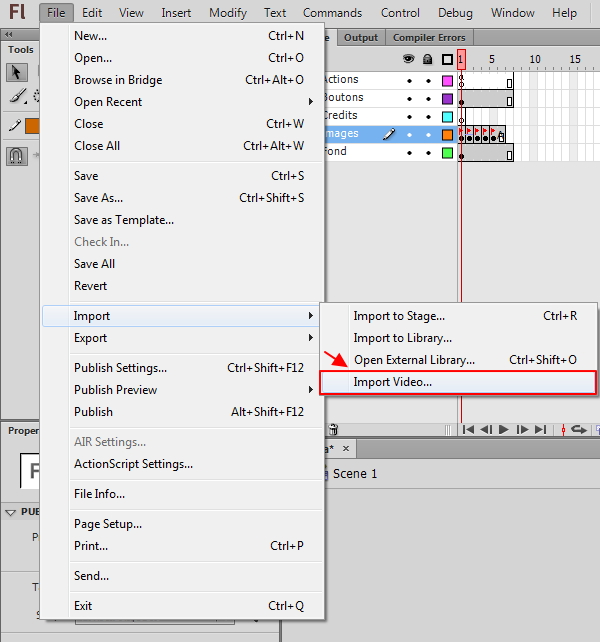The width and height of the screenshot is (600, 642).
Task: Open the Edit menu
Action: [92, 13]
